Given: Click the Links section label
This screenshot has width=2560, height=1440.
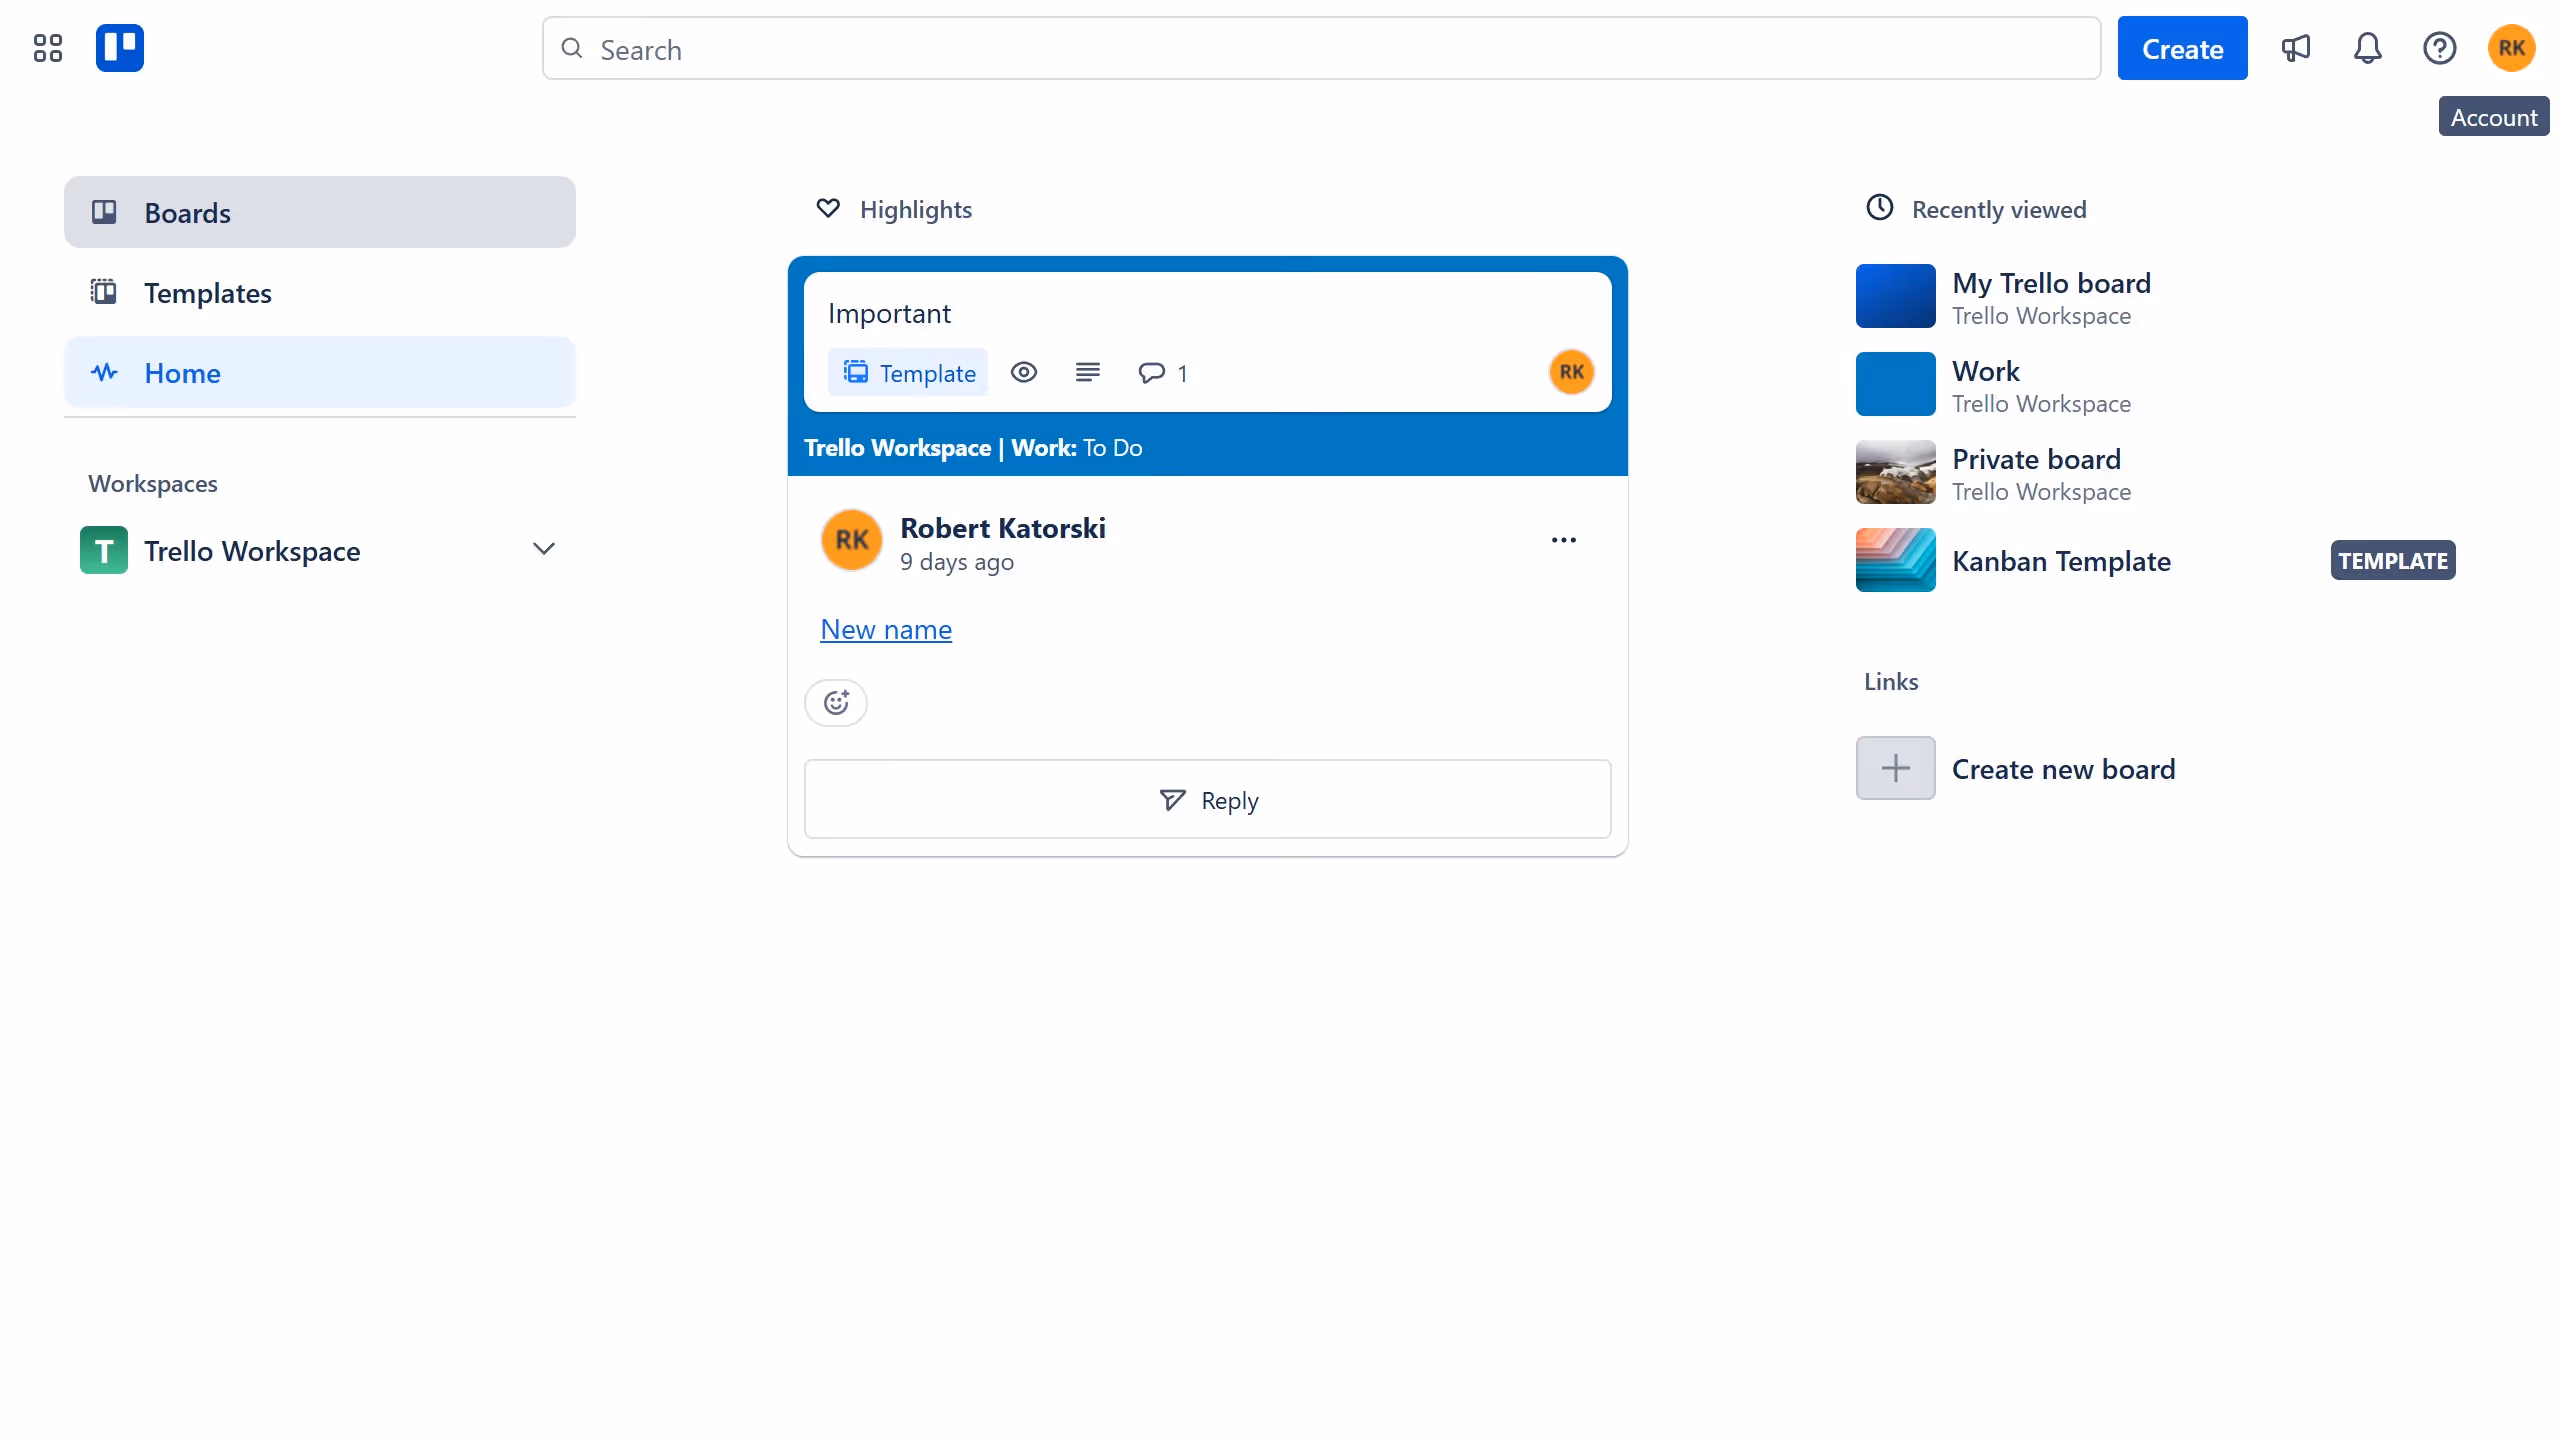Looking at the screenshot, I should coord(1891,681).
